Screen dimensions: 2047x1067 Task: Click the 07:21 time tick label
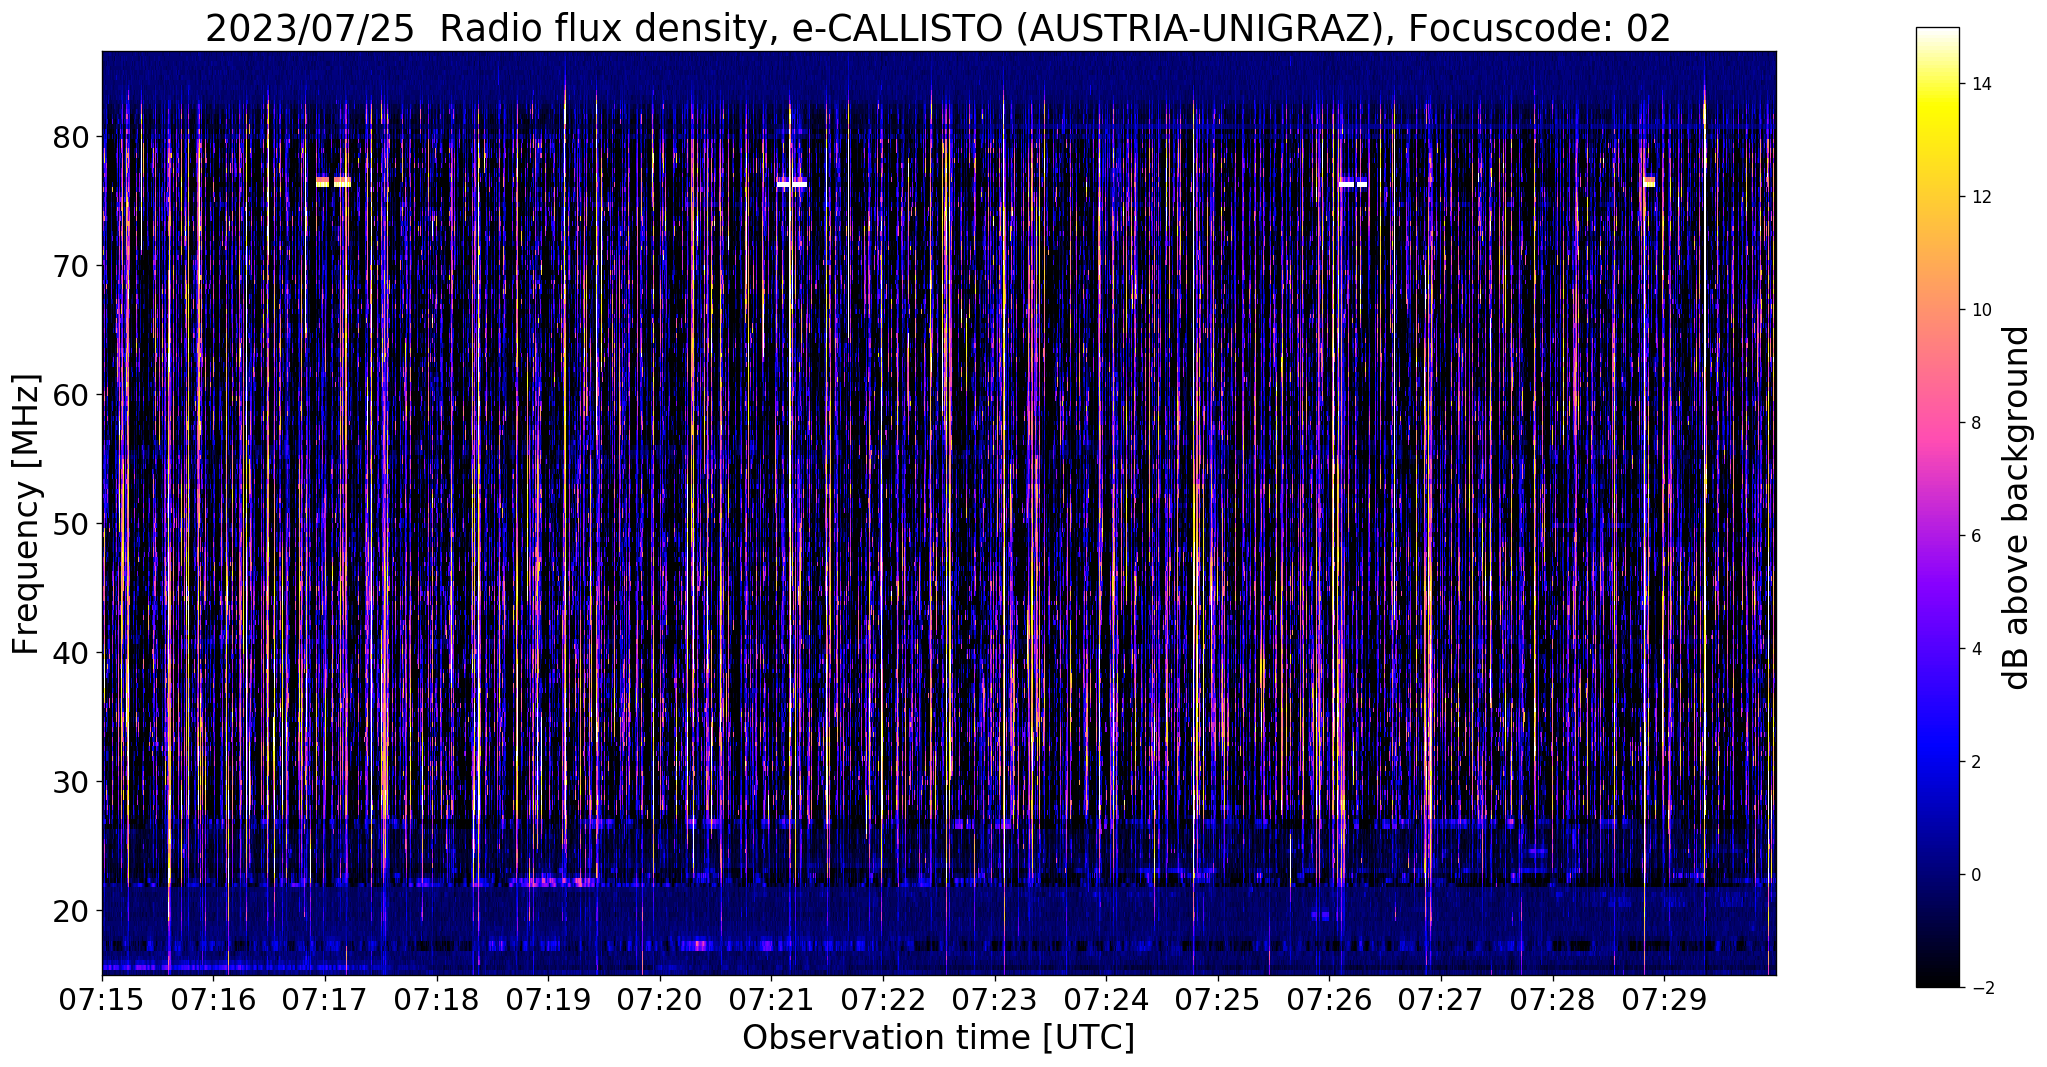pos(772,1000)
